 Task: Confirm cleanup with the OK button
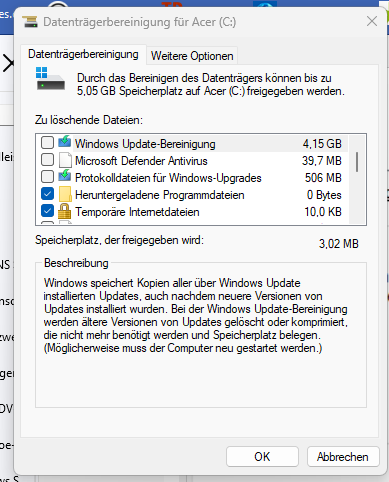click(262, 457)
